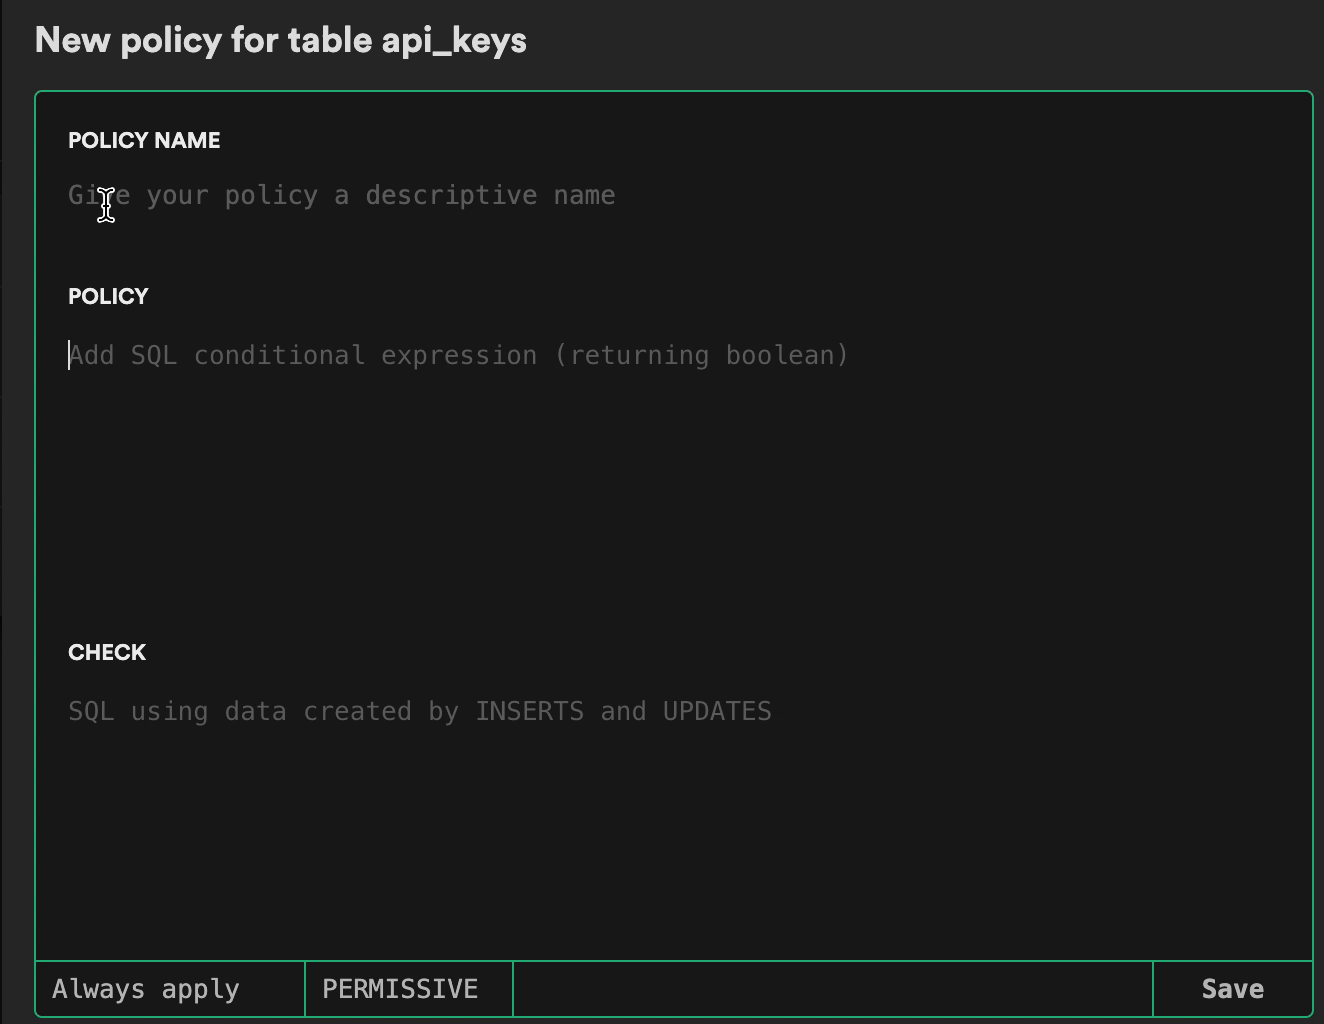Click the POLICY NAME section label

[x=143, y=140]
